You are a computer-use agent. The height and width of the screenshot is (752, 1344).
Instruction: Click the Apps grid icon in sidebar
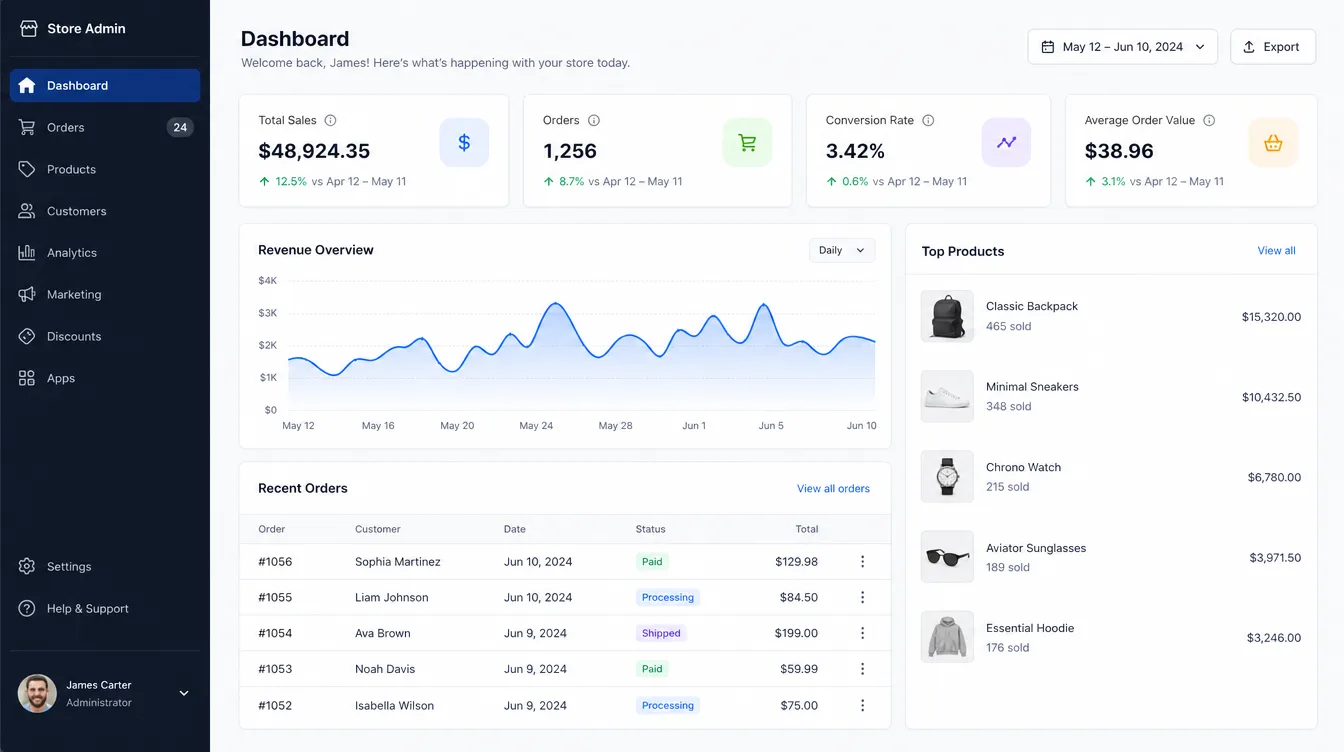(27, 378)
